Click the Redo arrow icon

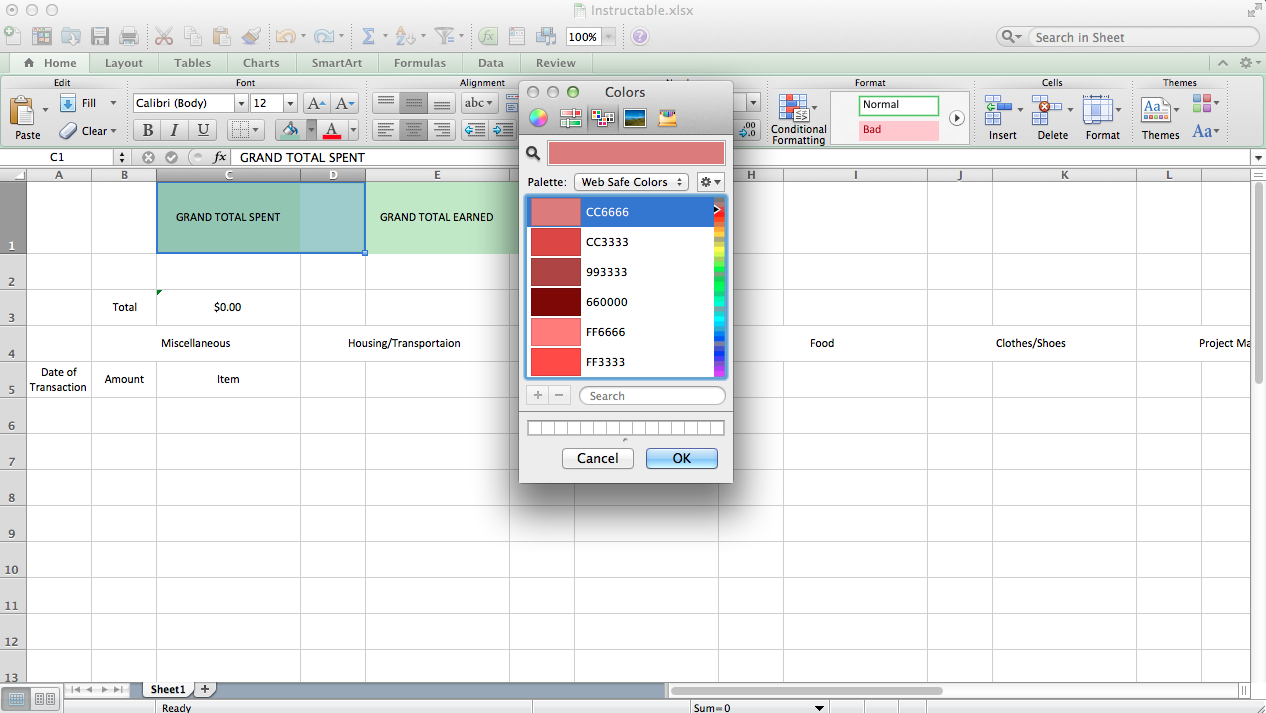[x=323, y=37]
